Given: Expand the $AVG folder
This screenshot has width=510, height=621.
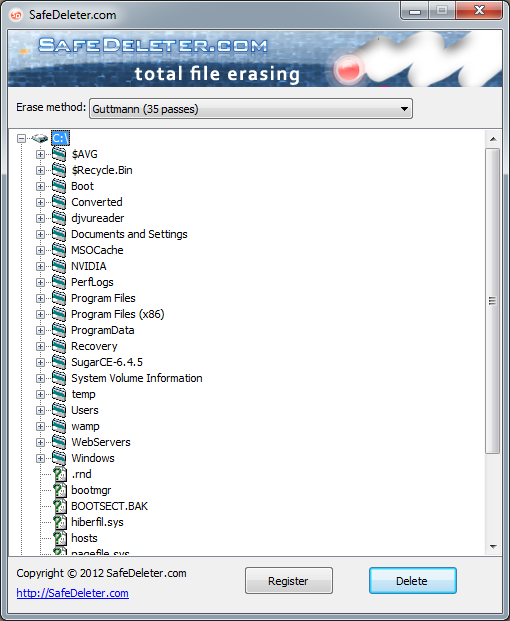Looking at the screenshot, I should click(40, 154).
